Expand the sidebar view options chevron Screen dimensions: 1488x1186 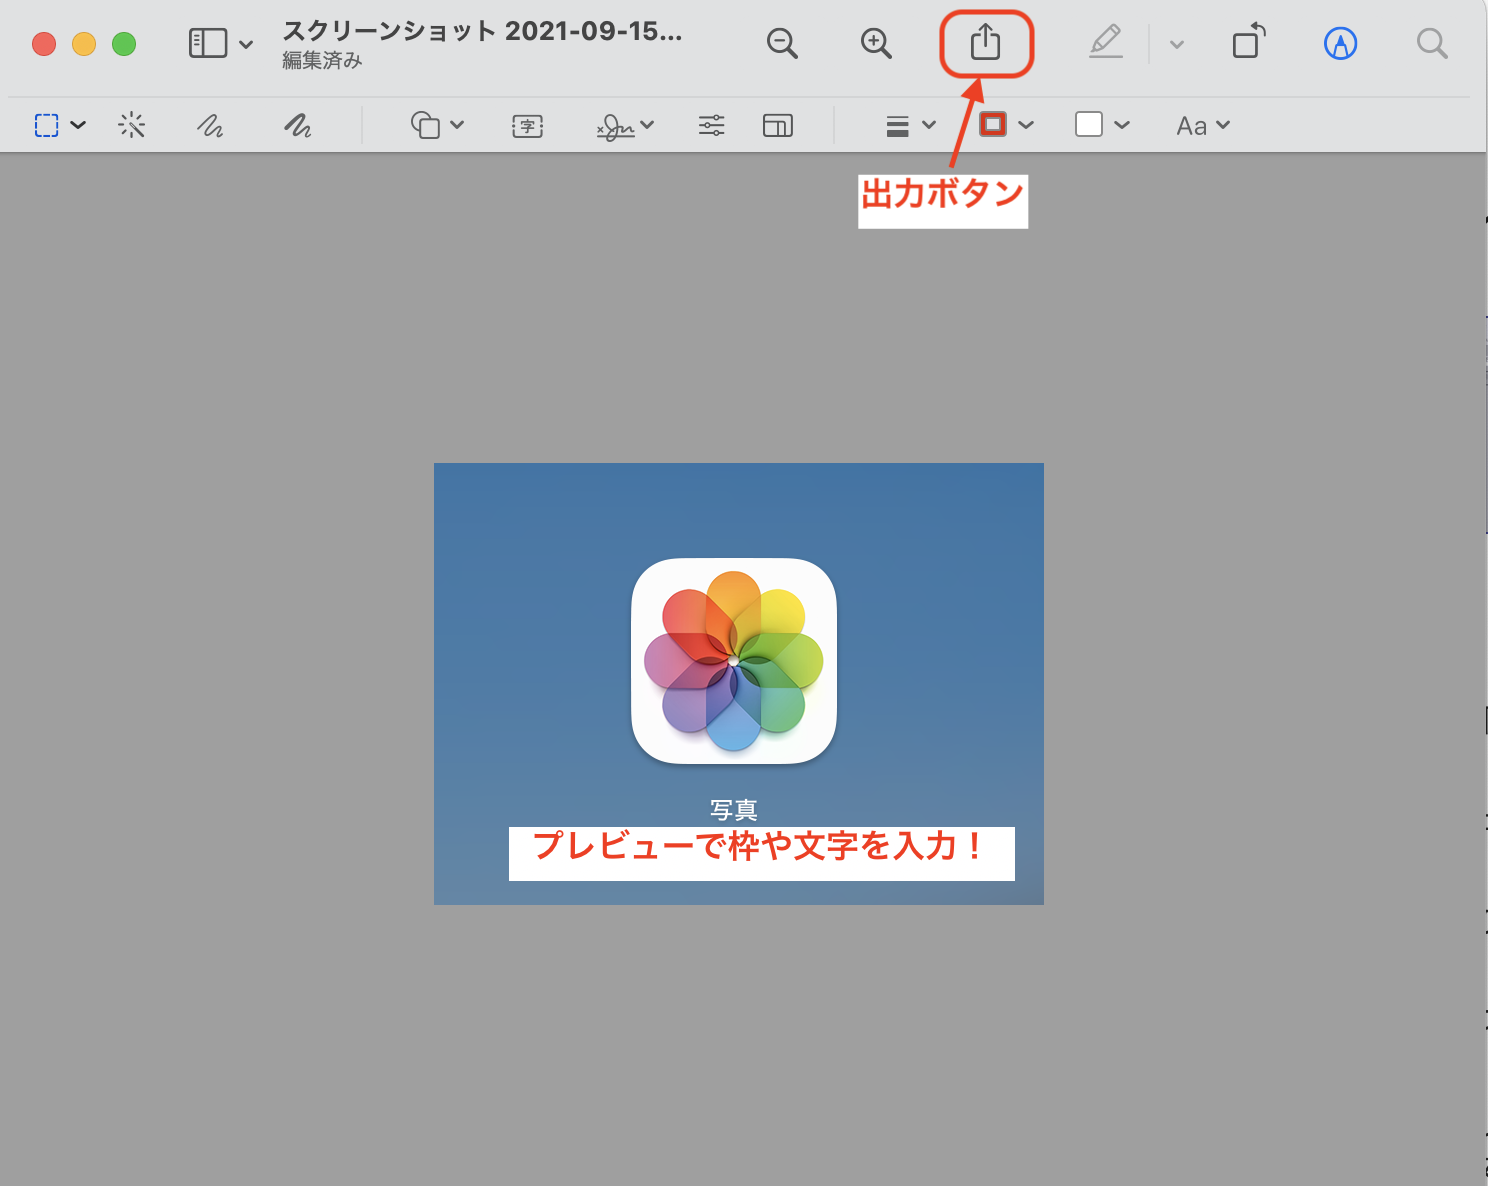point(246,44)
